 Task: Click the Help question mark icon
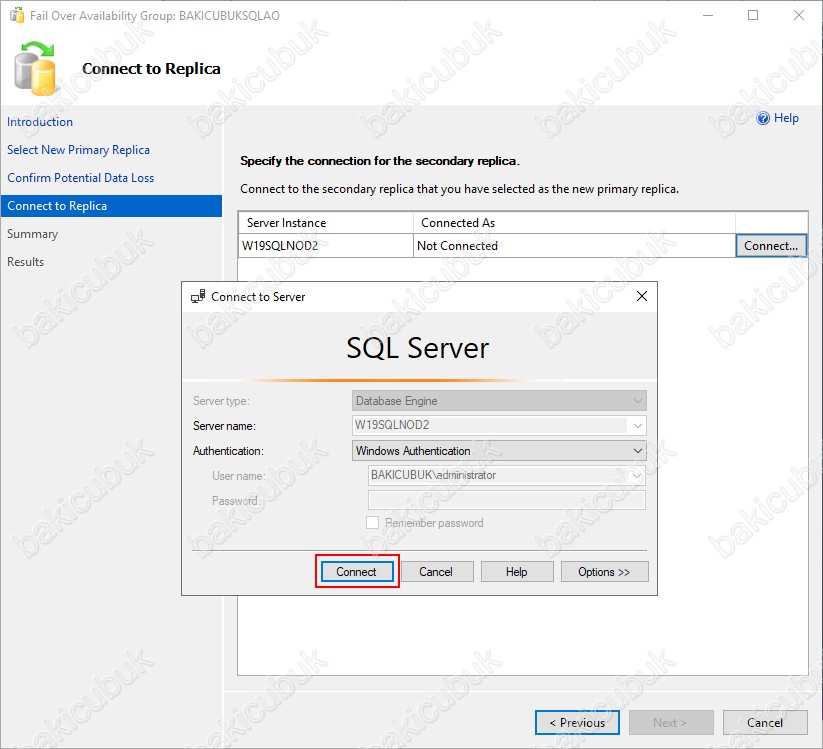click(763, 118)
